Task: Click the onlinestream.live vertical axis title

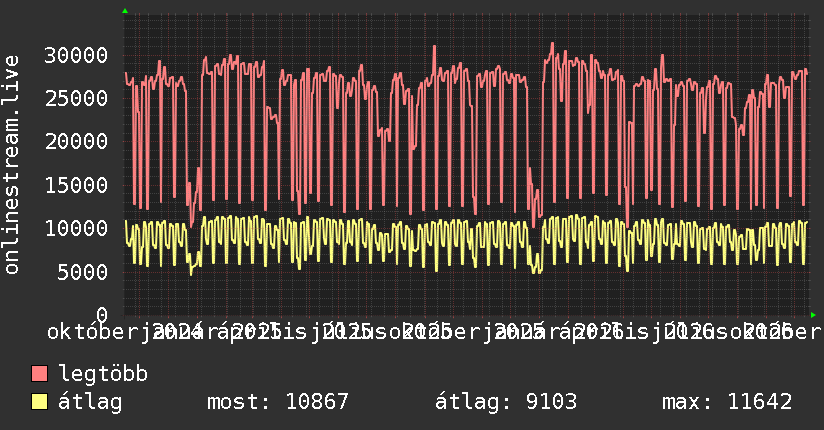Action: pyautogui.click(x=12, y=165)
